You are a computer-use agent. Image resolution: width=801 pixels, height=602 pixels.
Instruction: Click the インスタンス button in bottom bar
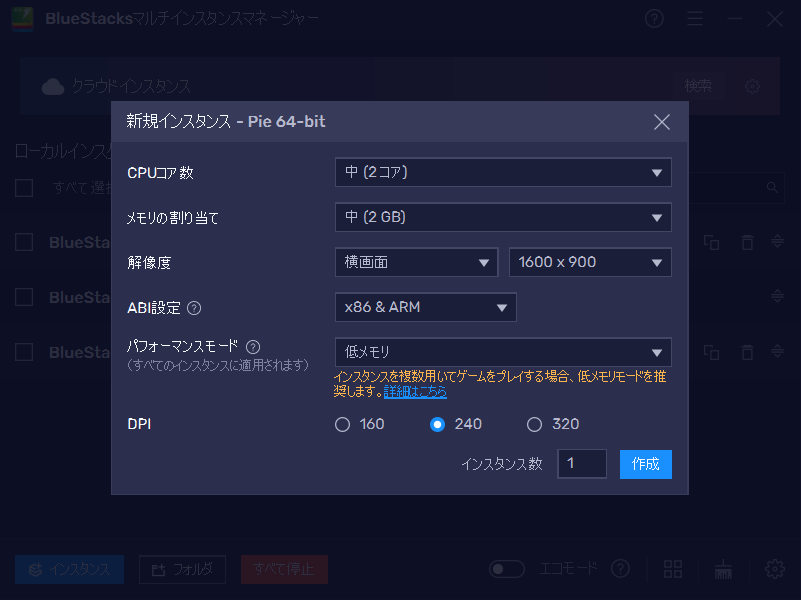click(69, 569)
